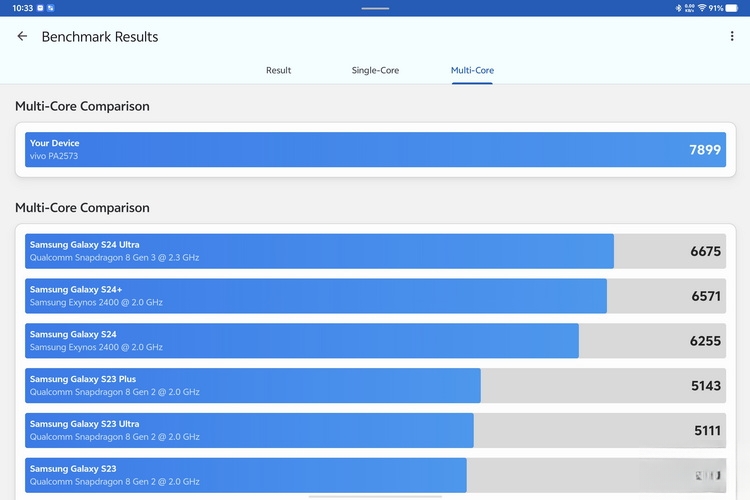Viewport: 750px width, 500px height.
Task: Tap the 6675 score value
Action: (x=705, y=251)
